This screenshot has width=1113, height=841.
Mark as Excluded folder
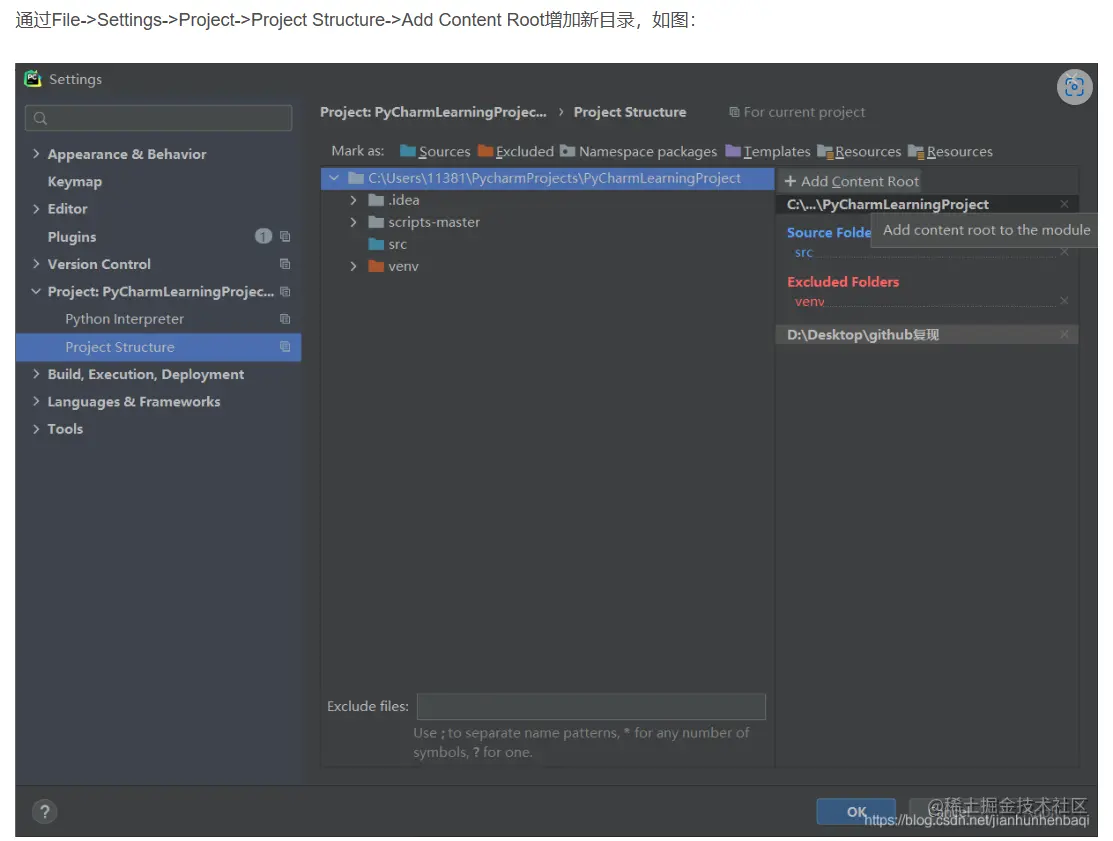click(516, 151)
